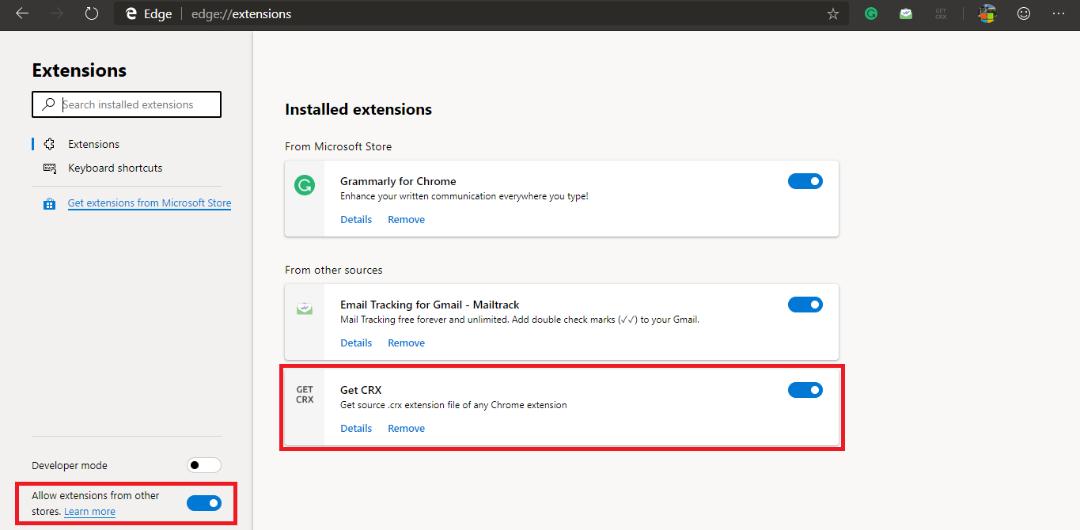Click the Installed extensions heading
The image size is (1080, 530).
click(x=358, y=110)
